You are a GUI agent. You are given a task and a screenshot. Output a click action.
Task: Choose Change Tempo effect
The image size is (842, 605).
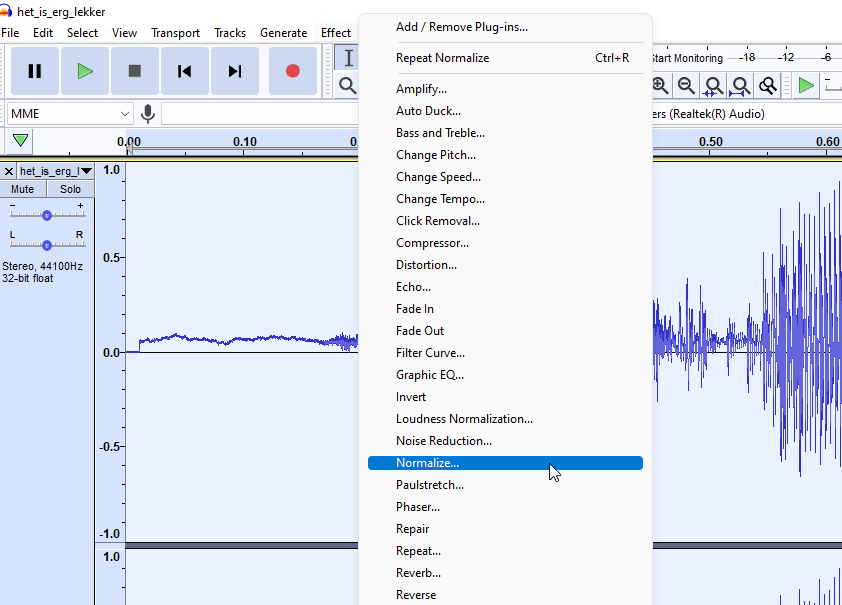coord(505,199)
